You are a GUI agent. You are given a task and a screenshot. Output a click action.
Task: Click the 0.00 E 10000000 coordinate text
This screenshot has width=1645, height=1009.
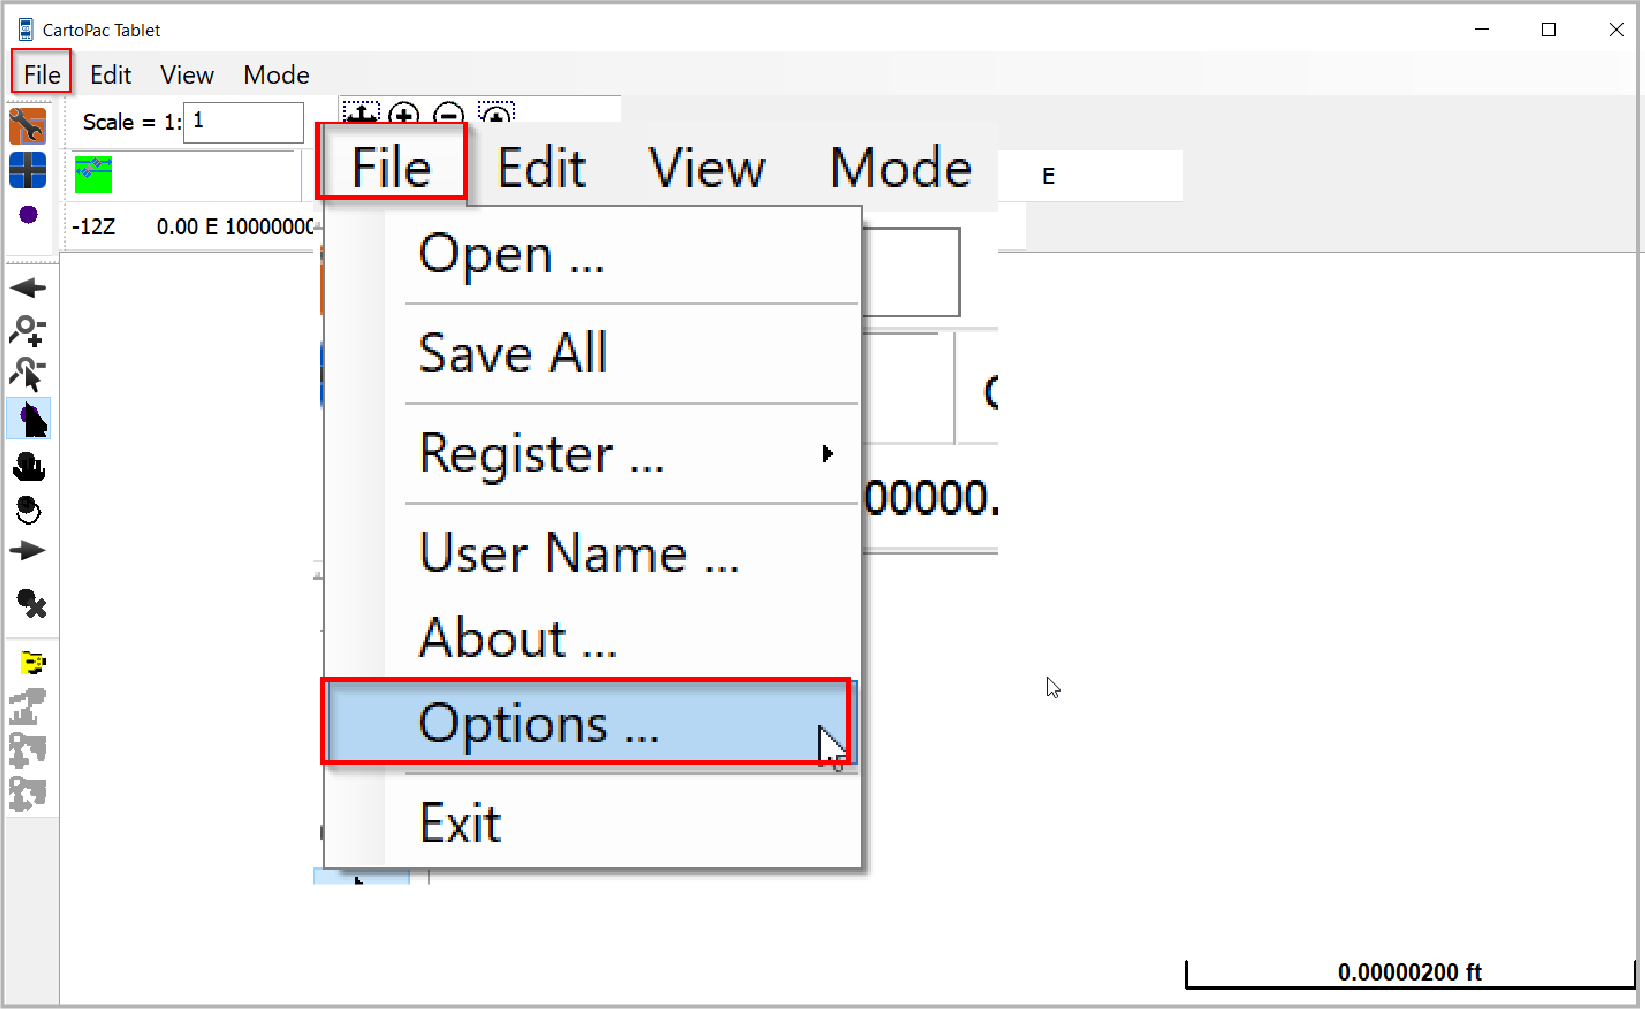pyautogui.click(x=235, y=227)
